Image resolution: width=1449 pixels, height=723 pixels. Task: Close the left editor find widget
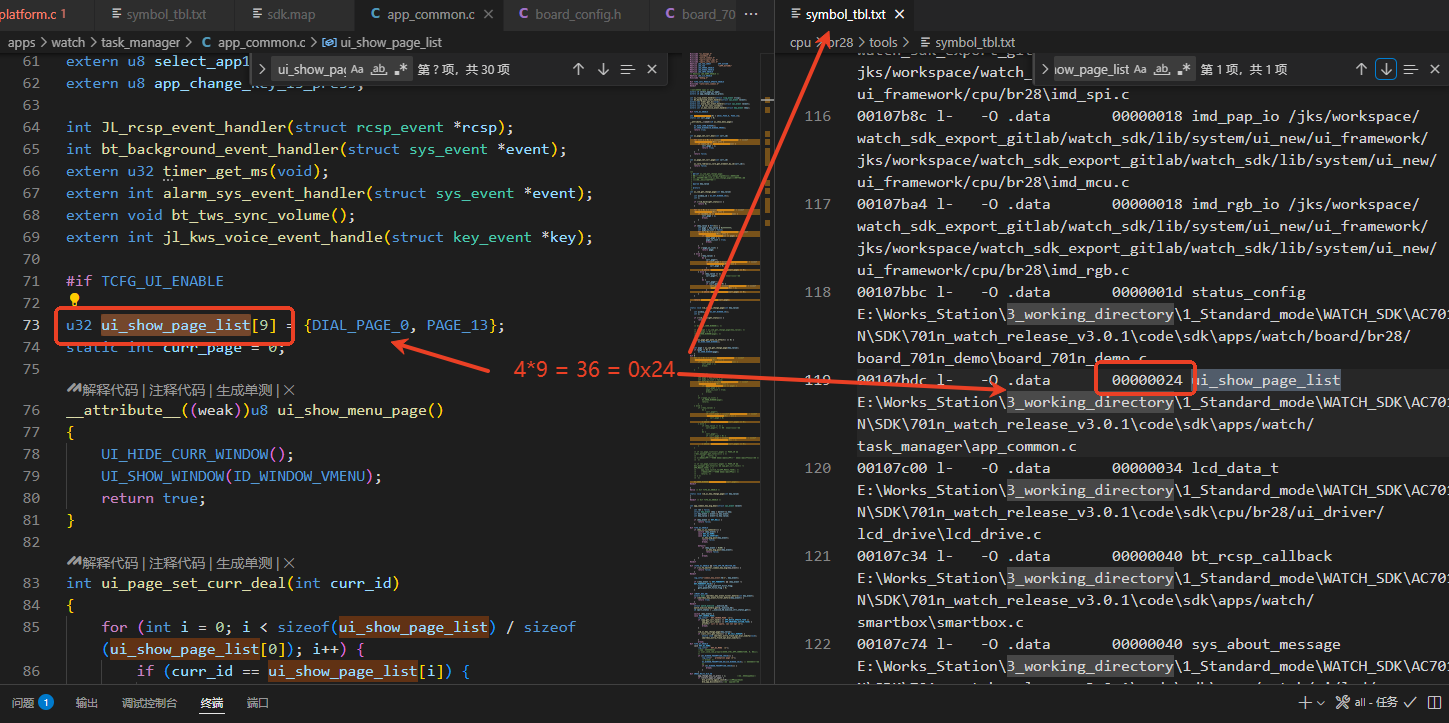coord(652,69)
